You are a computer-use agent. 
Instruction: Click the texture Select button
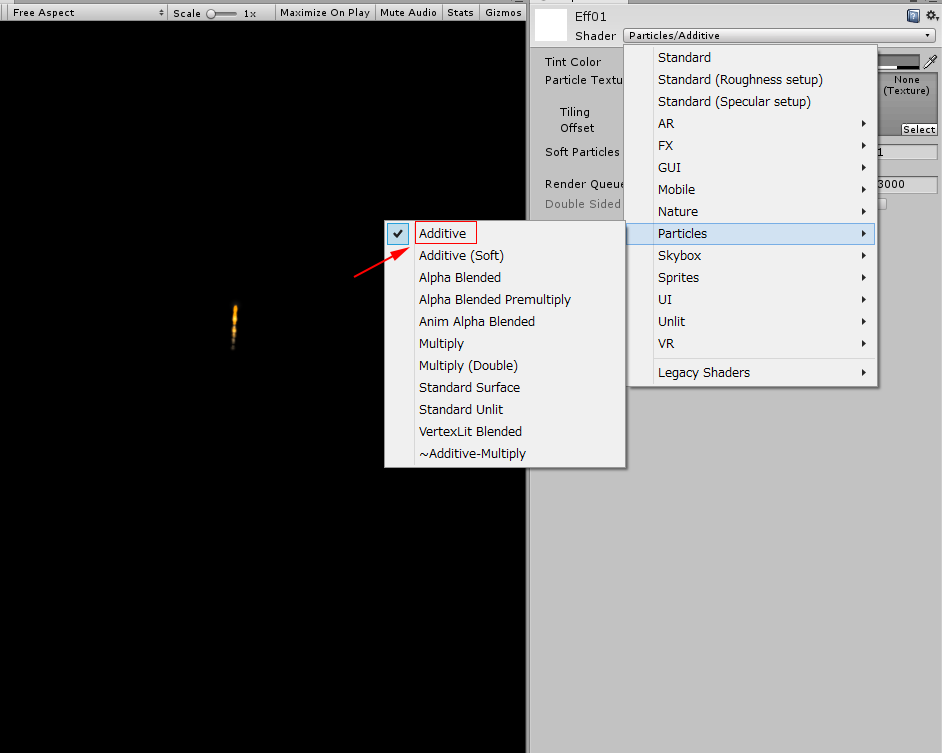tap(919, 129)
